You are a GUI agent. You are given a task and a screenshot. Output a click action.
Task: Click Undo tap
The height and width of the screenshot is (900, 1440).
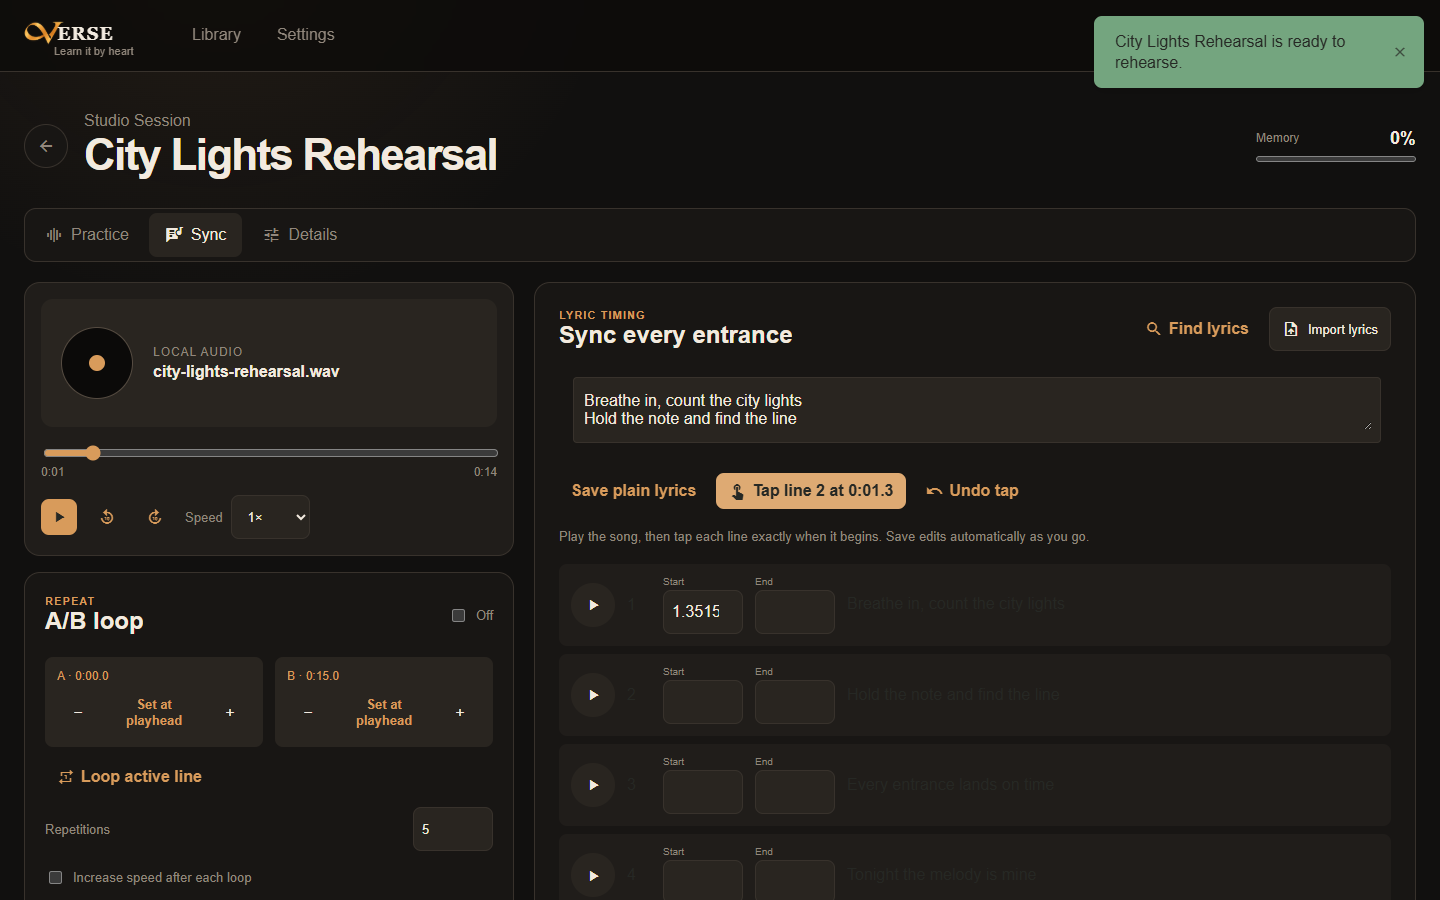point(972,491)
